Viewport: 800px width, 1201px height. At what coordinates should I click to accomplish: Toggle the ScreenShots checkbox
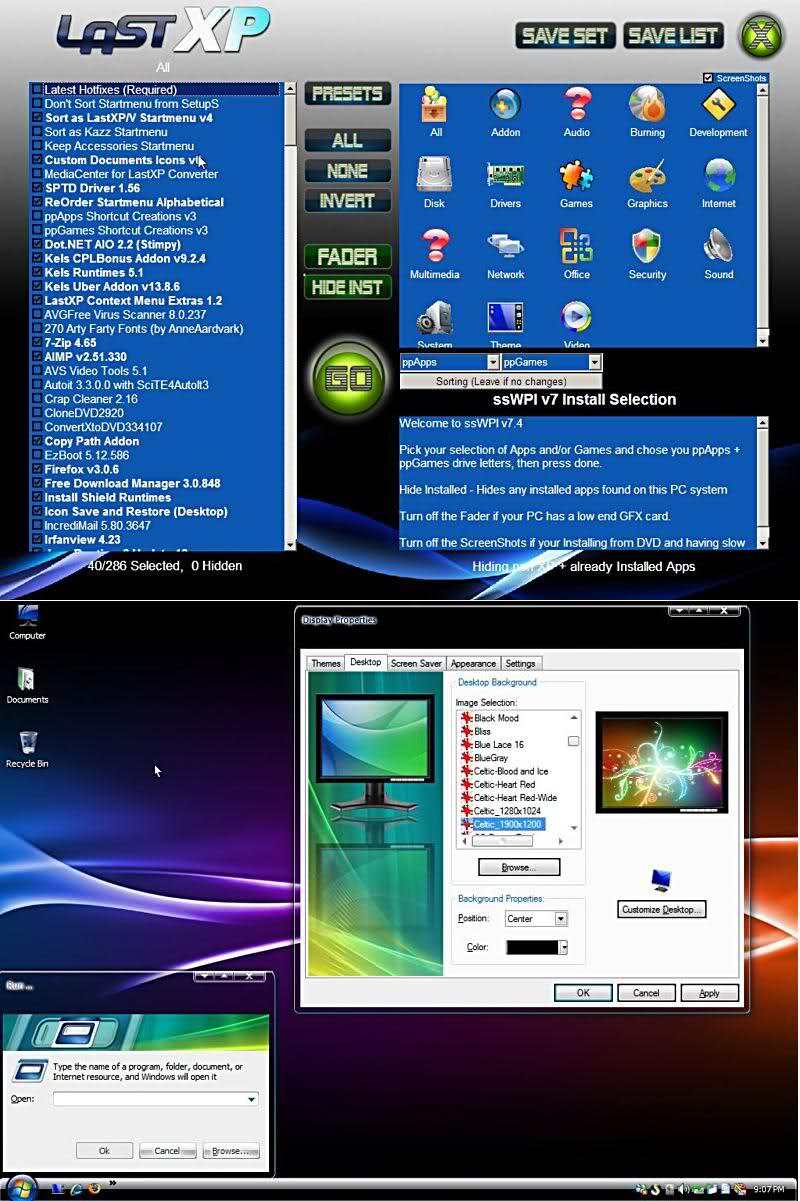(709, 77)
